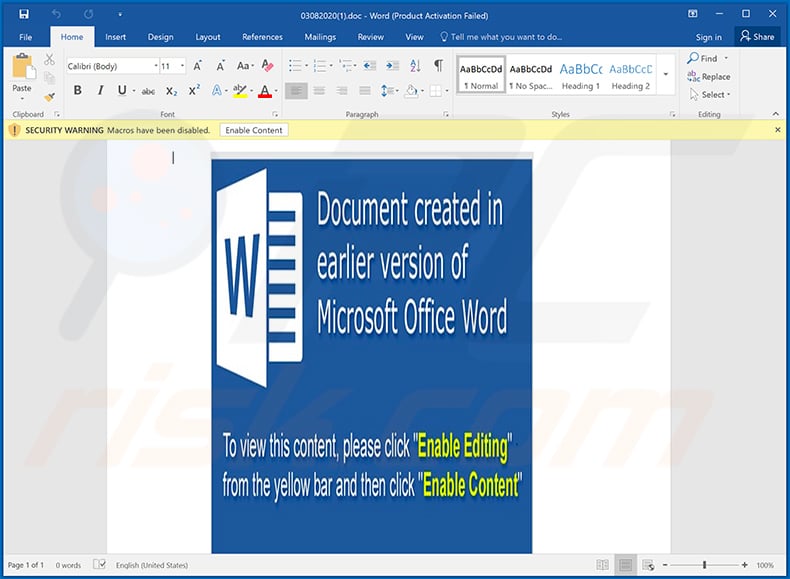Apply yellow text highlight color
Image resolution: width=790 pixels, height=579 pixels.
point(240,91)
